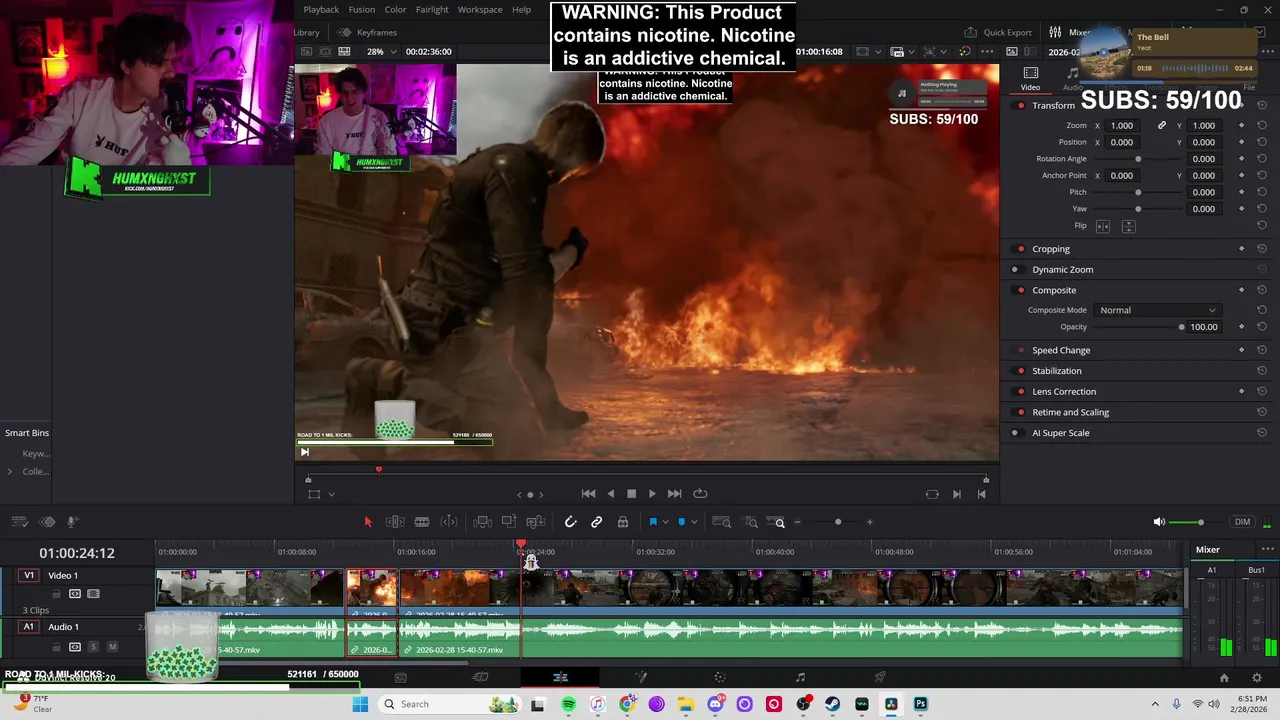Open the Playback menu
This screenshot has height=720, width=1280.
[321, 9]
